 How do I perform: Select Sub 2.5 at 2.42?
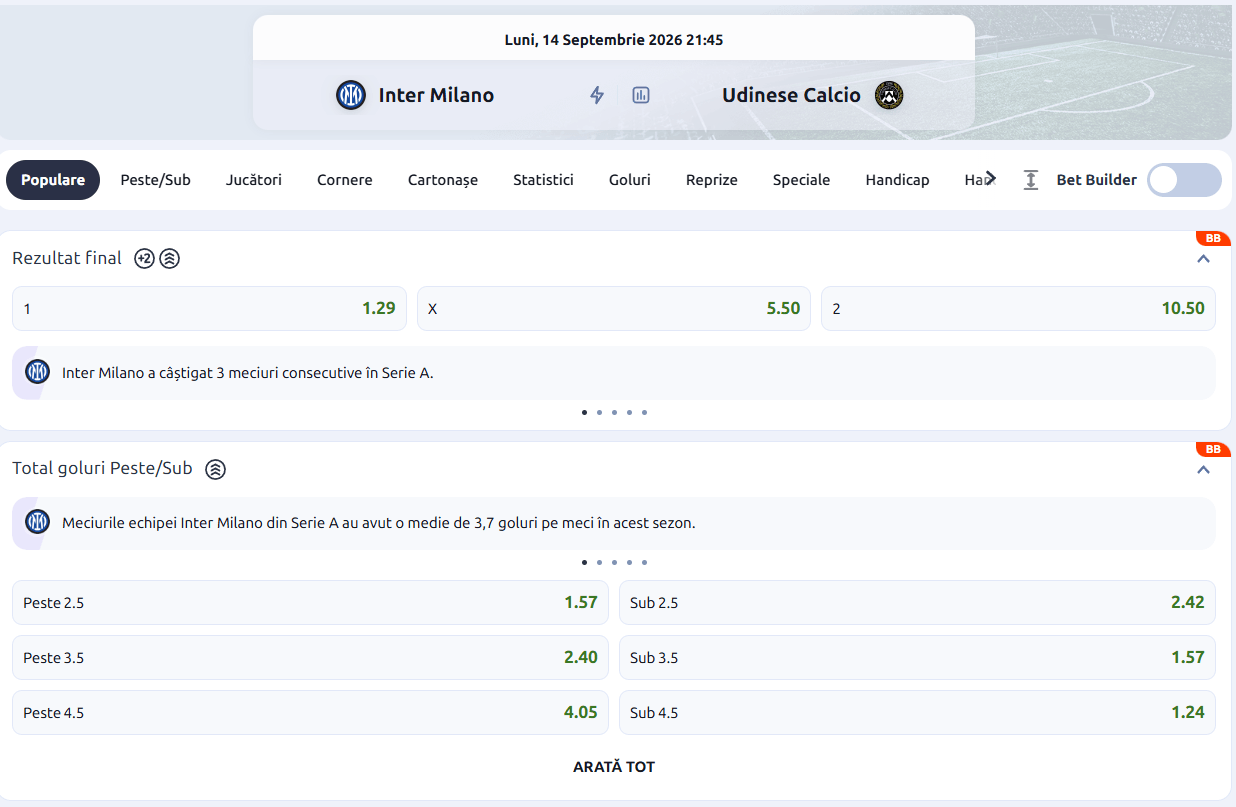(917, 603)
